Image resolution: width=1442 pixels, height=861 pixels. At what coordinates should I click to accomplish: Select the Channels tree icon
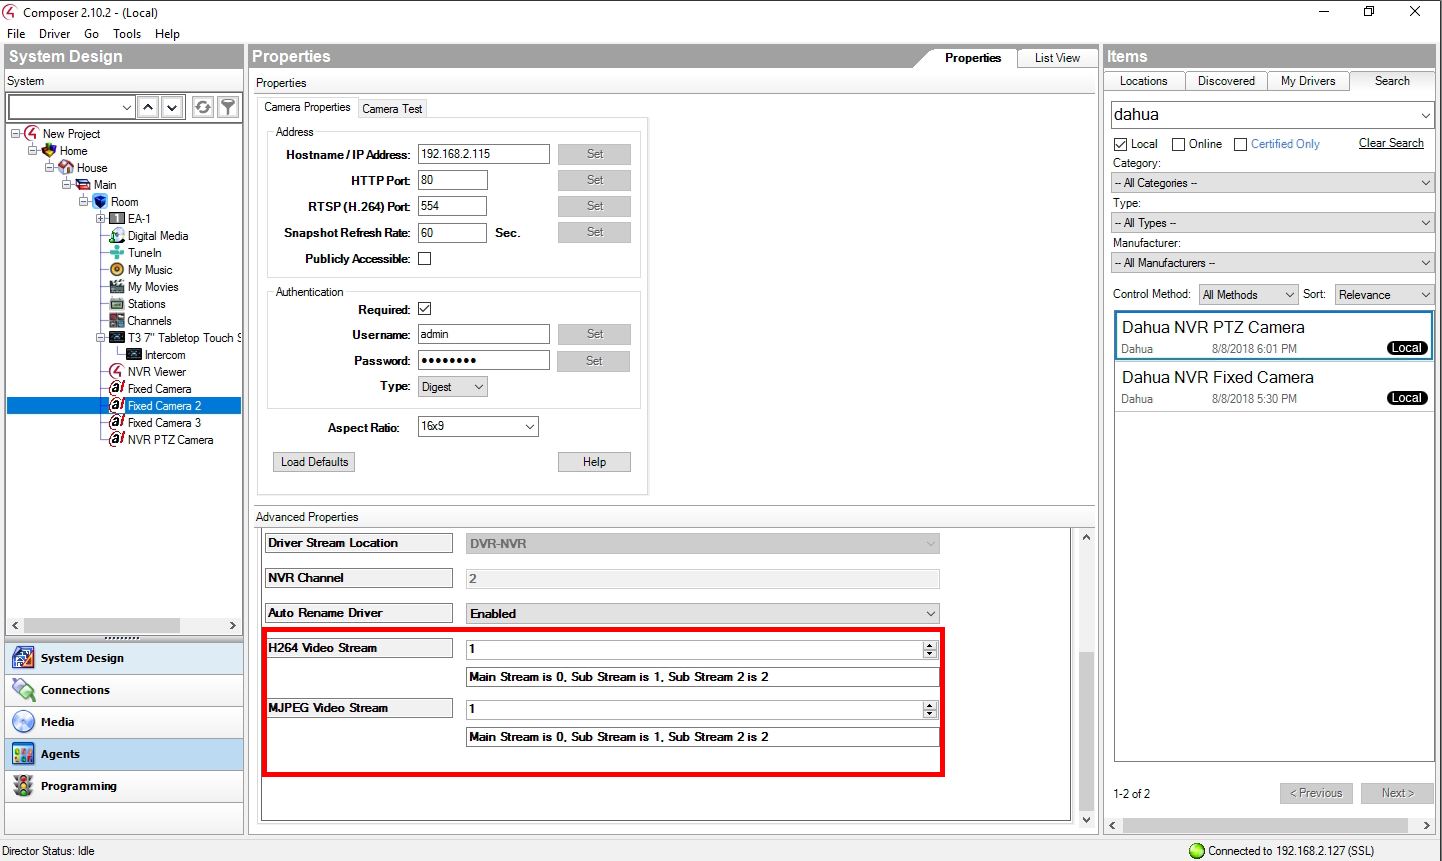point(117,321)
